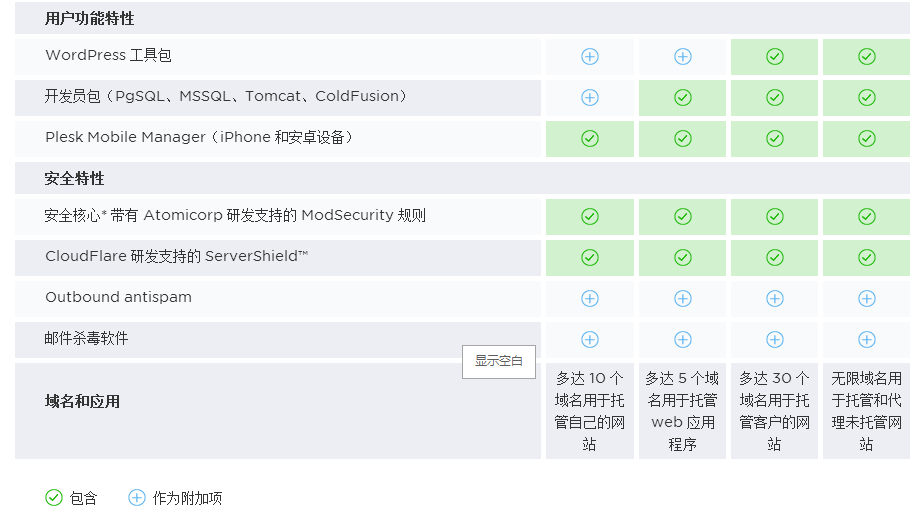Click plus icon for 邮件杀毒软件 second column
Image resolution: width=916 pixels, height=513 pixels.
tap(682, 339)
